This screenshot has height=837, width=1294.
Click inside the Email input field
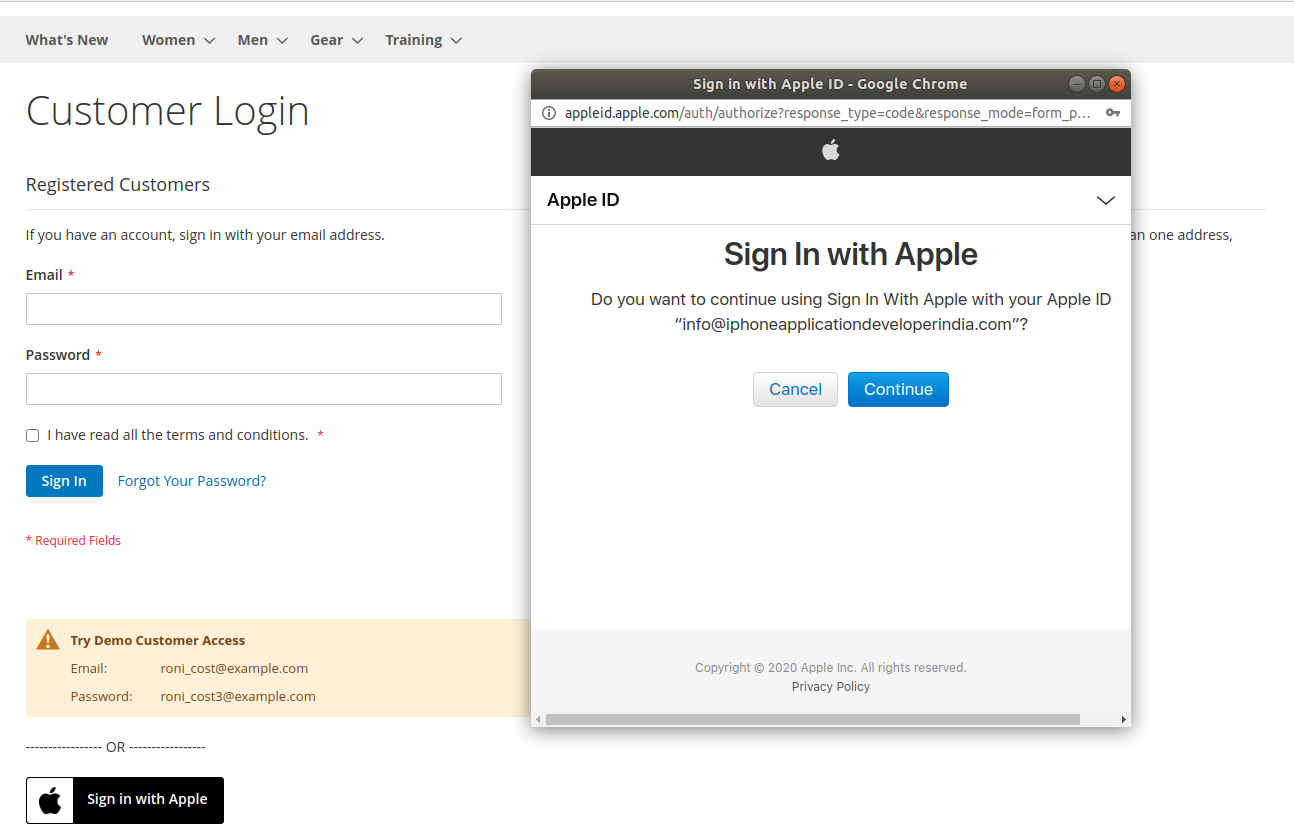click(x=263, y=308)
